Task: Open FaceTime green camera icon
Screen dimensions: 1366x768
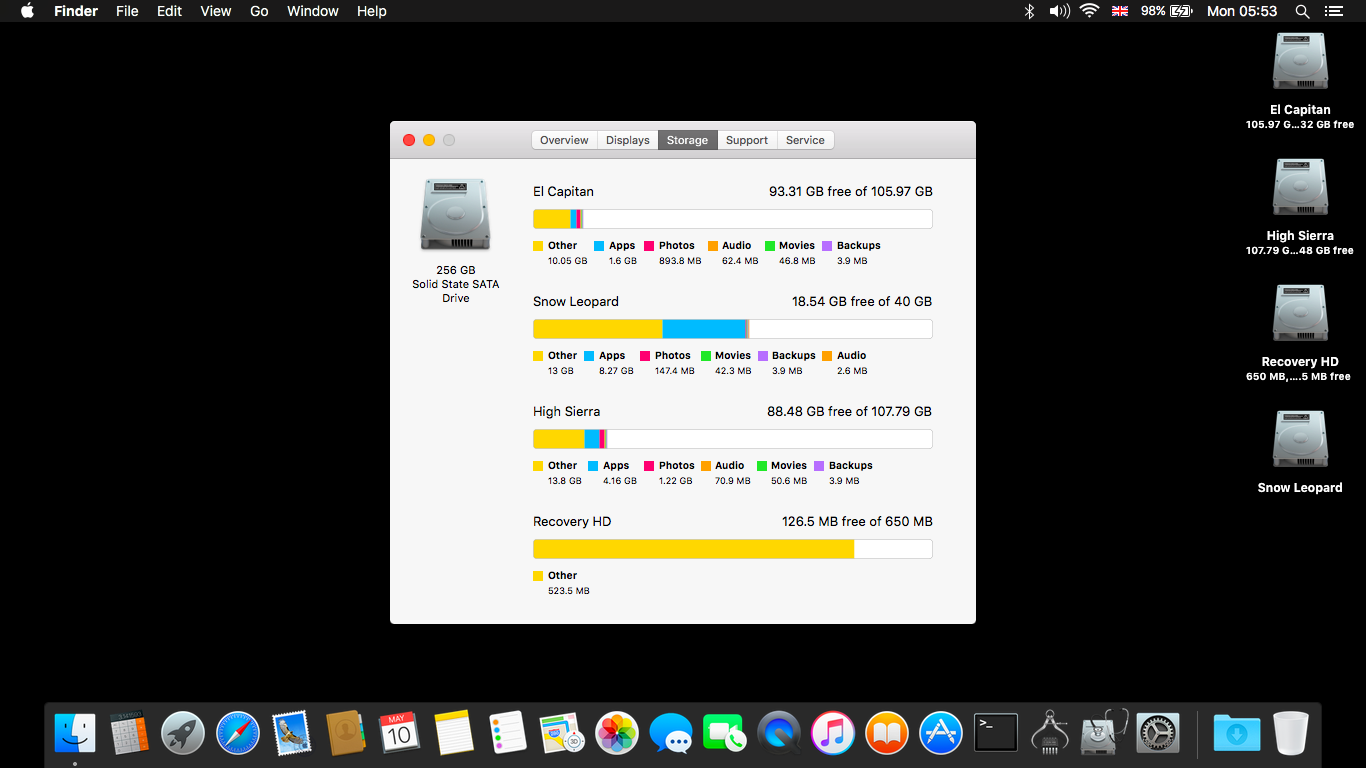Action: pos(725,733)
